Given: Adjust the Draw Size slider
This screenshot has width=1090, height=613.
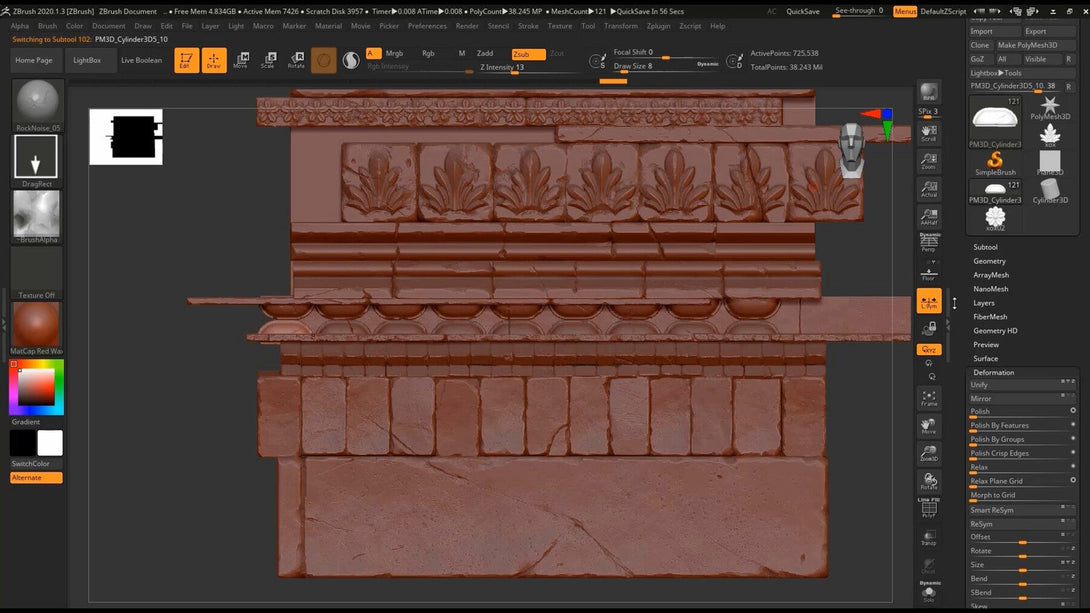Looking at the screenshot, I should click(666, 67).
